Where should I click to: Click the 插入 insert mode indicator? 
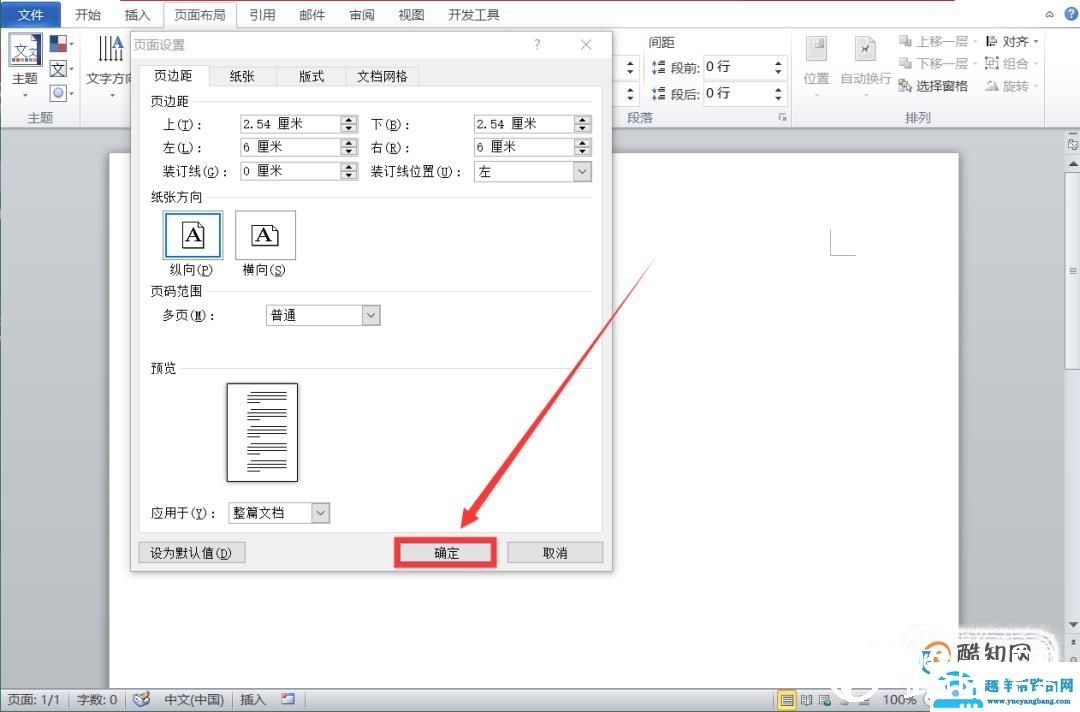pos(253,700)
